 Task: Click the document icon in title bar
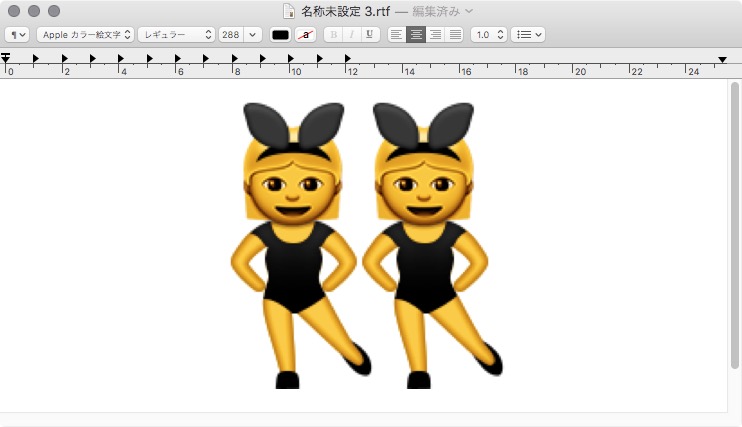[x=288, y=10]
